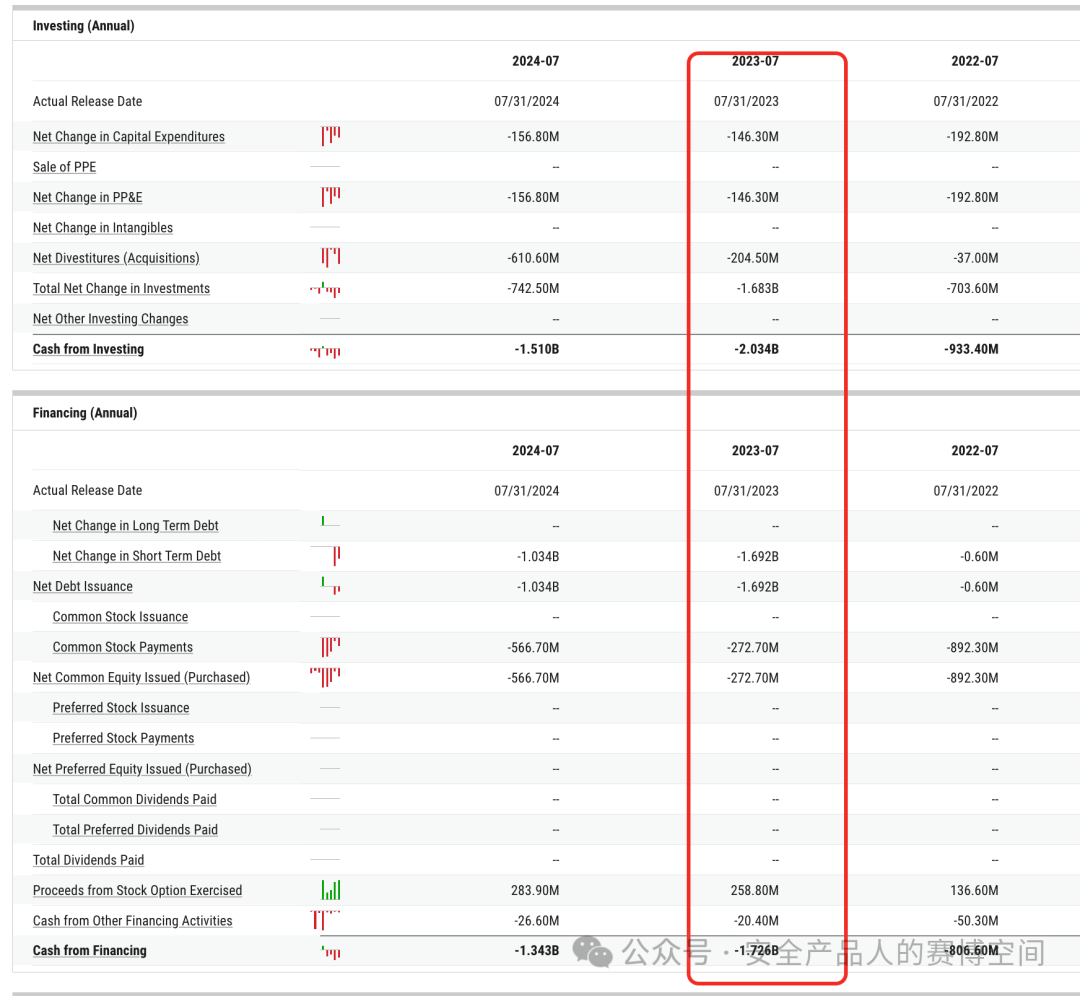Open the Net Debt Issuance sparkline chart

tap(331, 586)
